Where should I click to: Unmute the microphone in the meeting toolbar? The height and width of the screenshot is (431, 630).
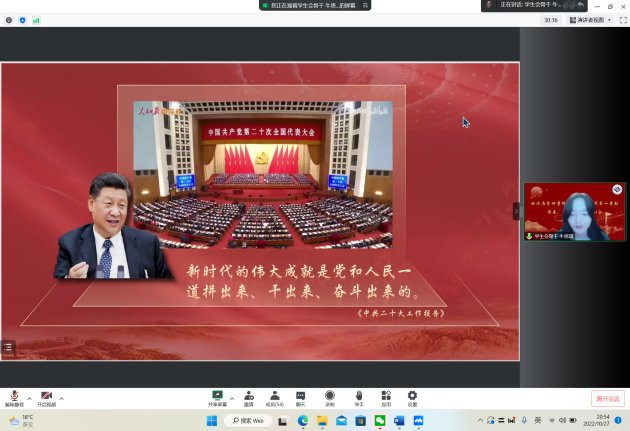tap(14, 396)
